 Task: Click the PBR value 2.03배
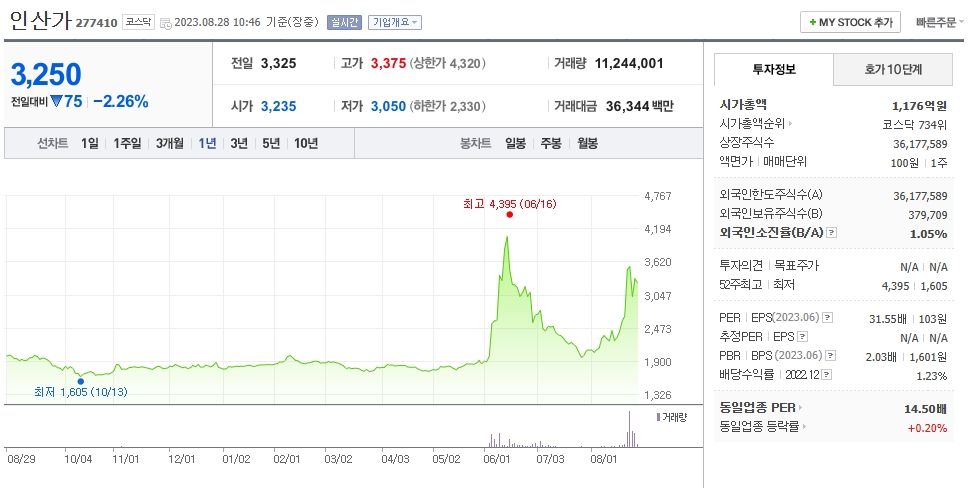coord(881,357)
